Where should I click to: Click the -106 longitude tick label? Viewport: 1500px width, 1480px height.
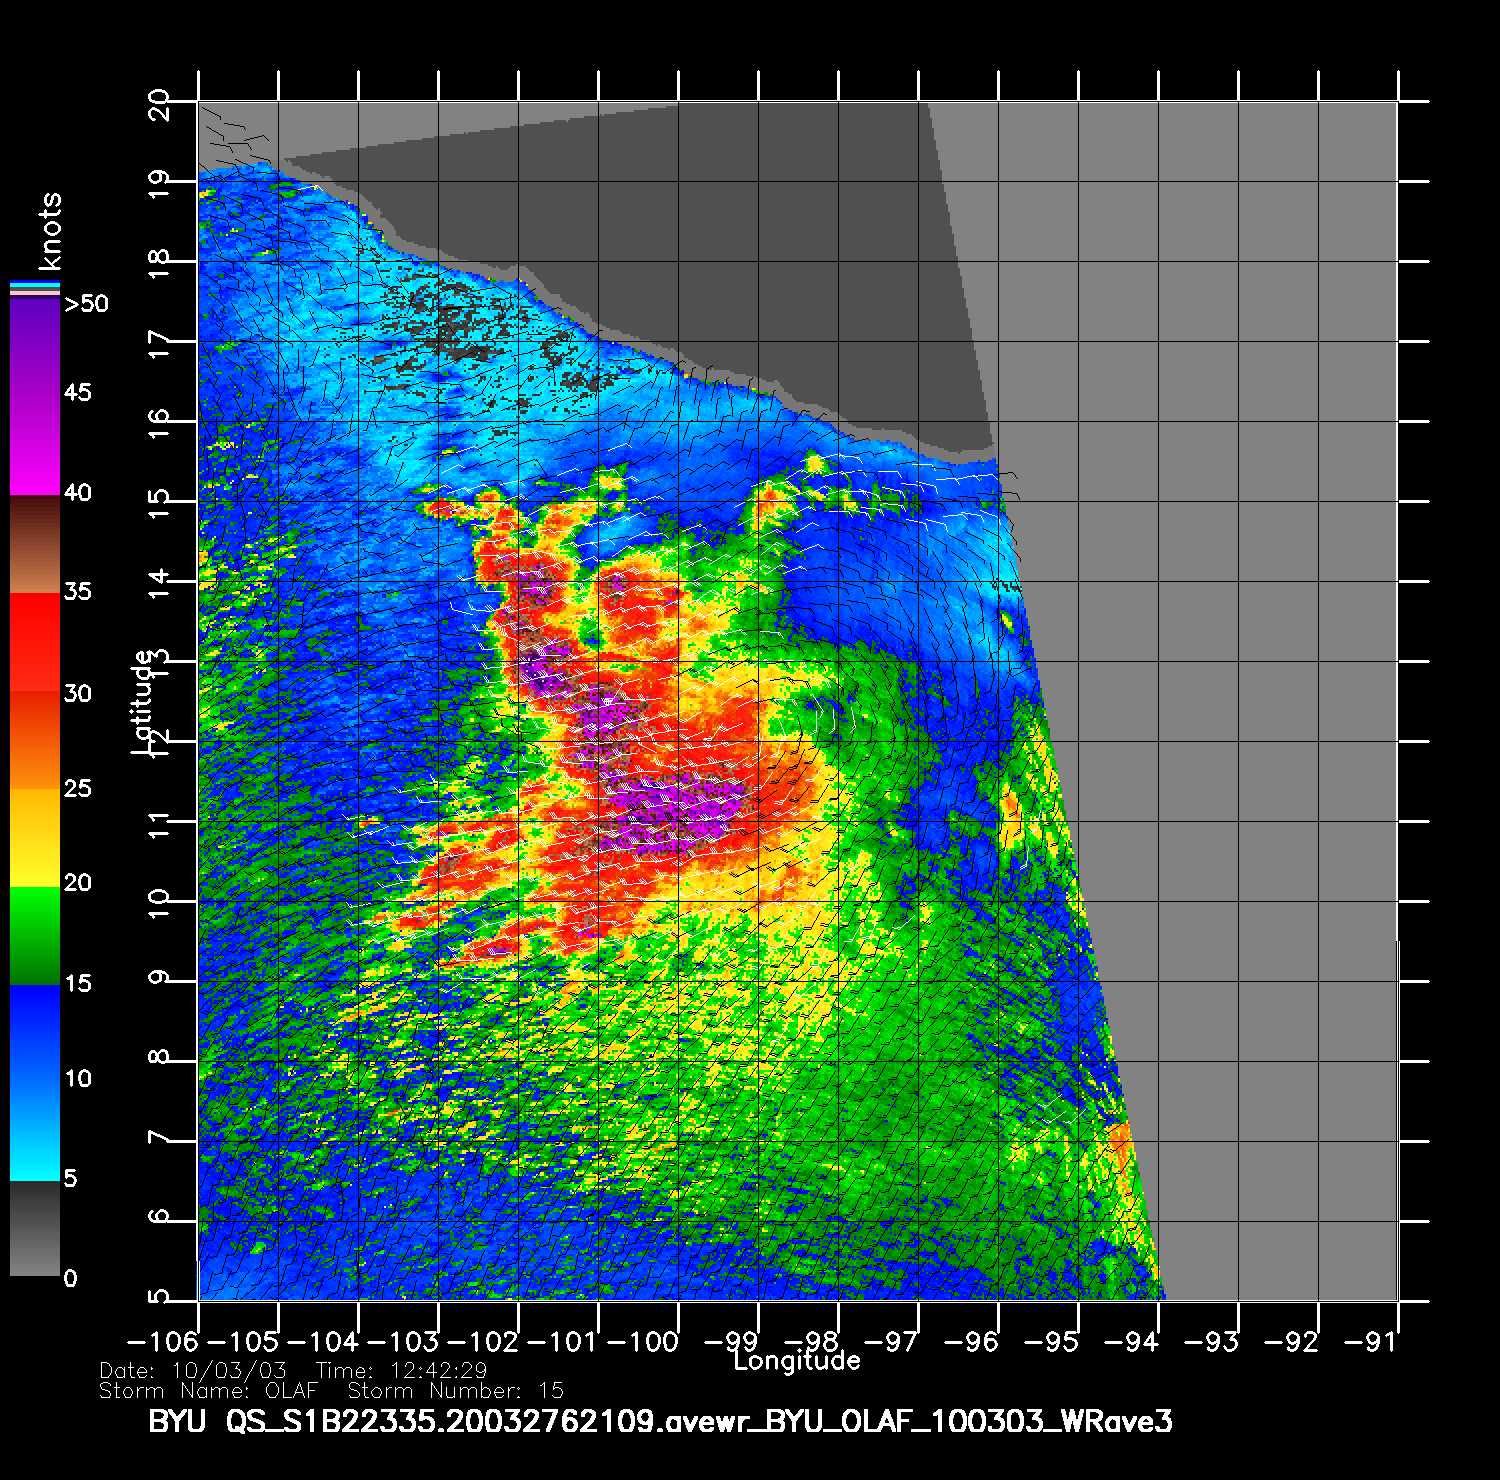(162, 1341)
